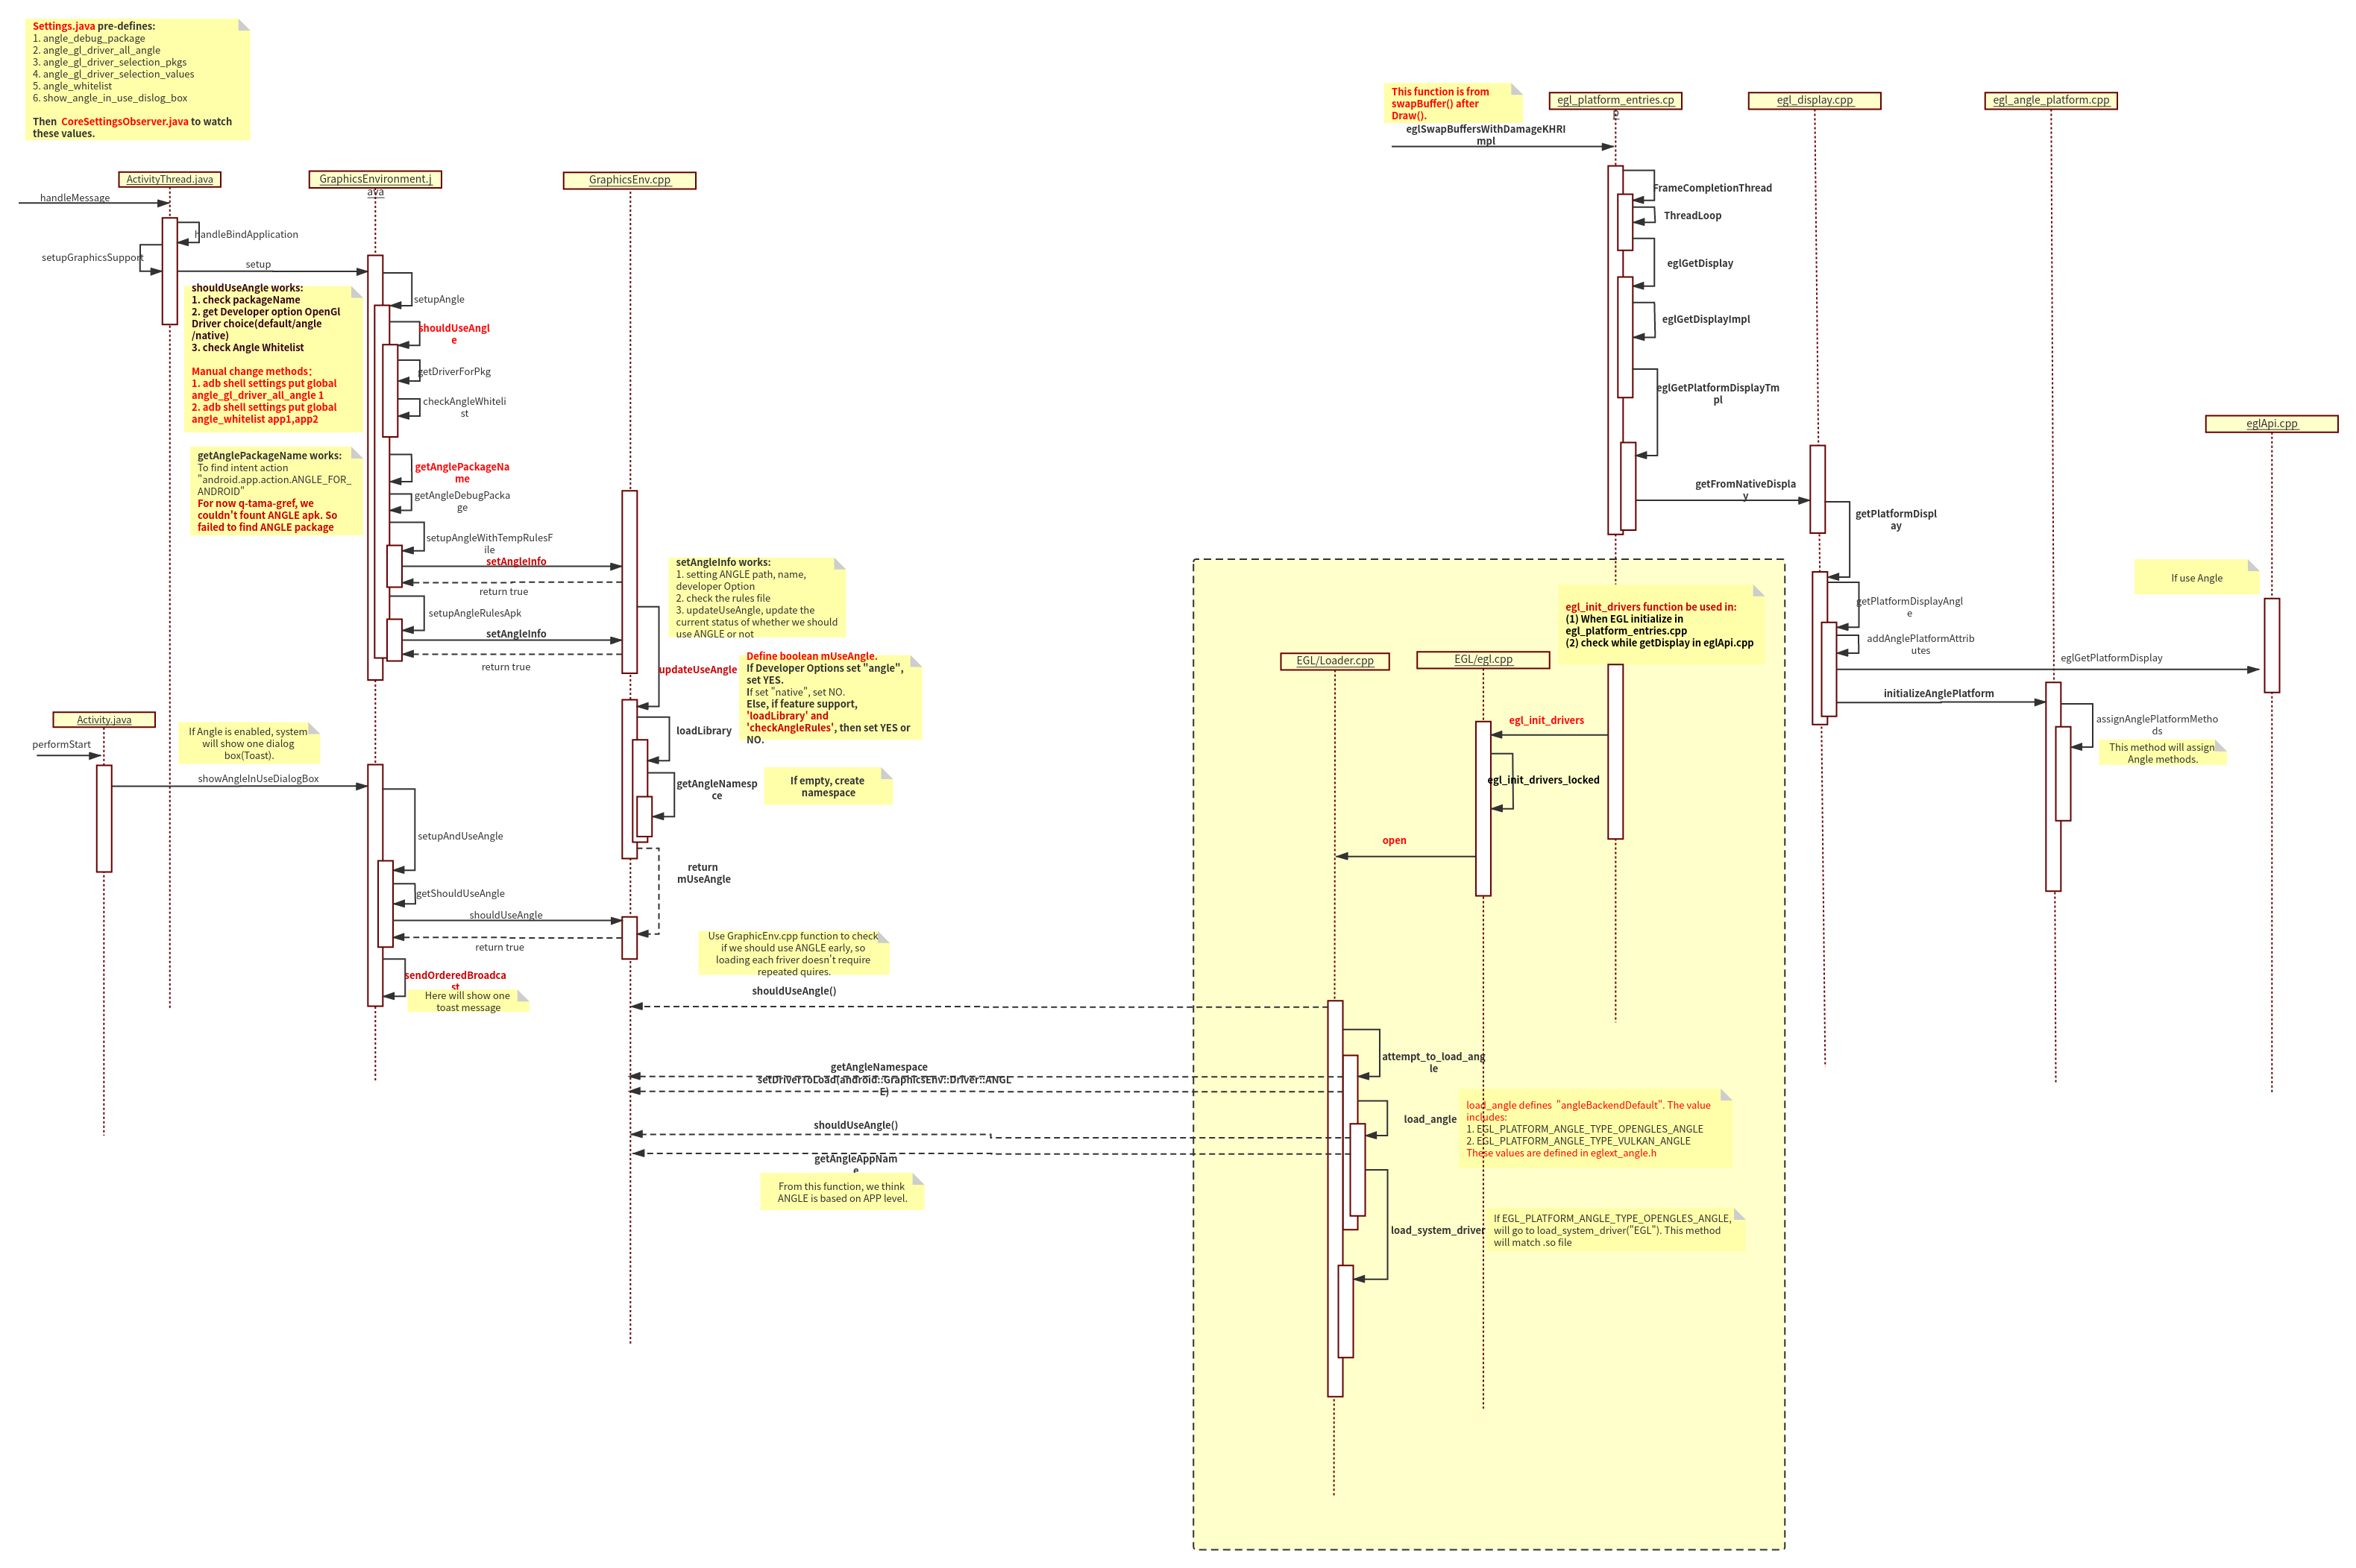Click the Settings.java pre-defines note

138,79
